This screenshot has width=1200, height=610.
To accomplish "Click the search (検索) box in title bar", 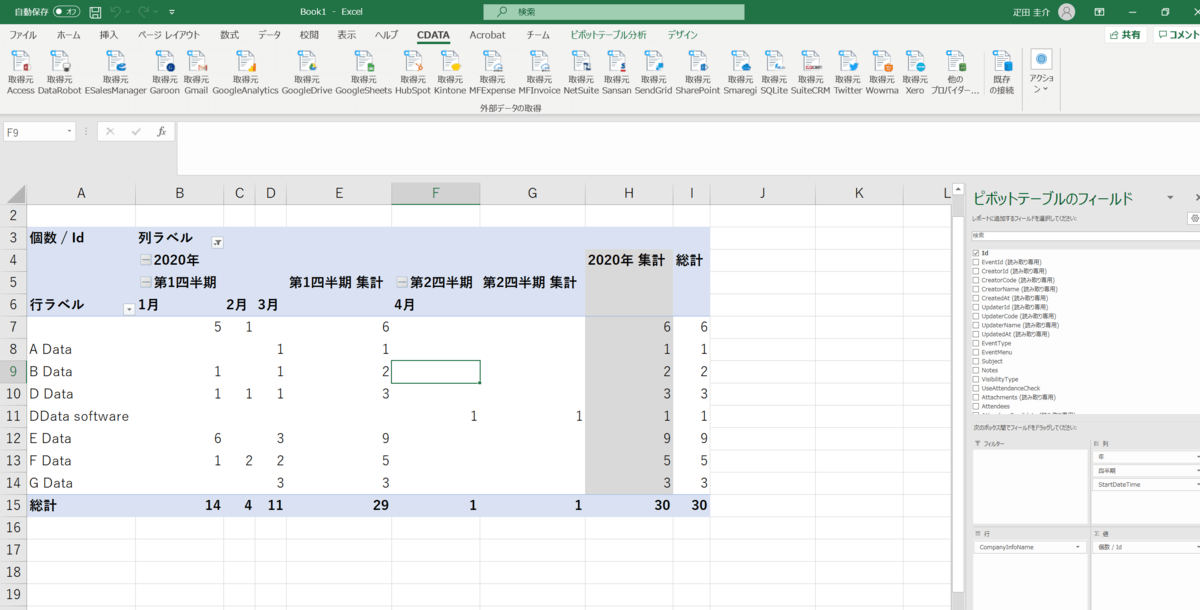I will pyautogui.click(x=614, y=12).
